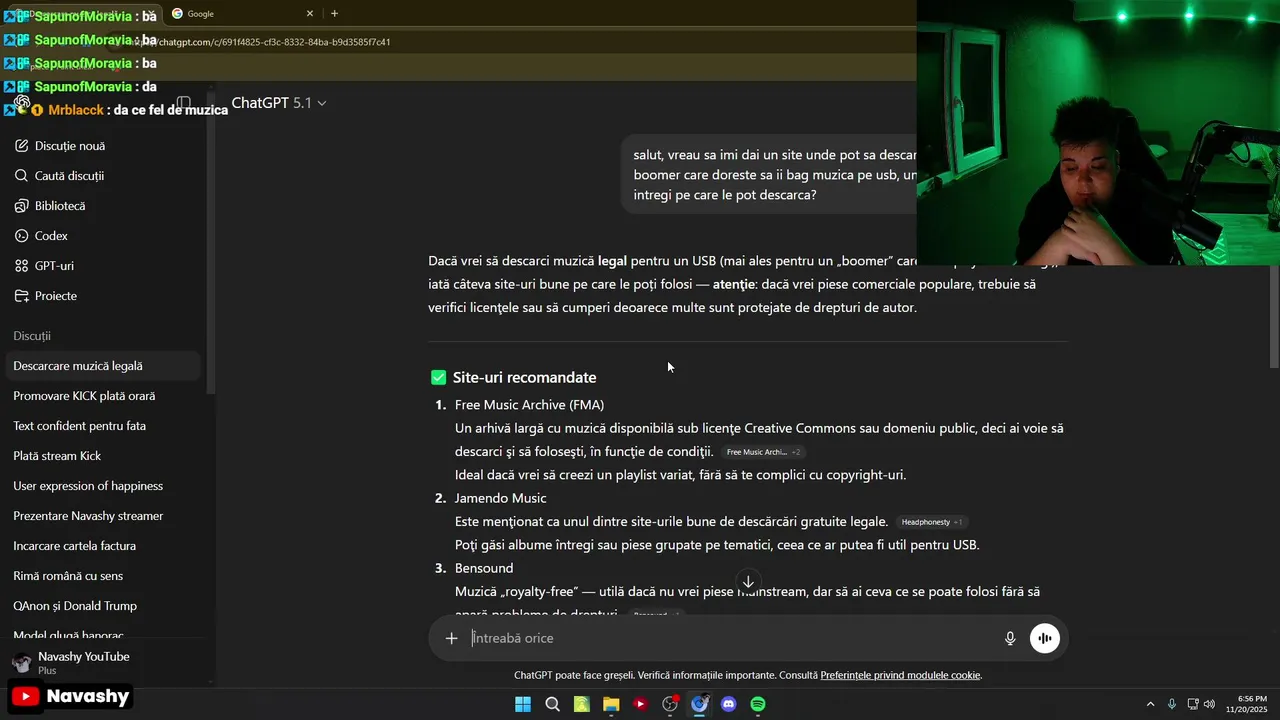Collapse the ChatGPT sidebar with the panel icon
This screenshot has width=1280, height=720.
tap(184, 103)
